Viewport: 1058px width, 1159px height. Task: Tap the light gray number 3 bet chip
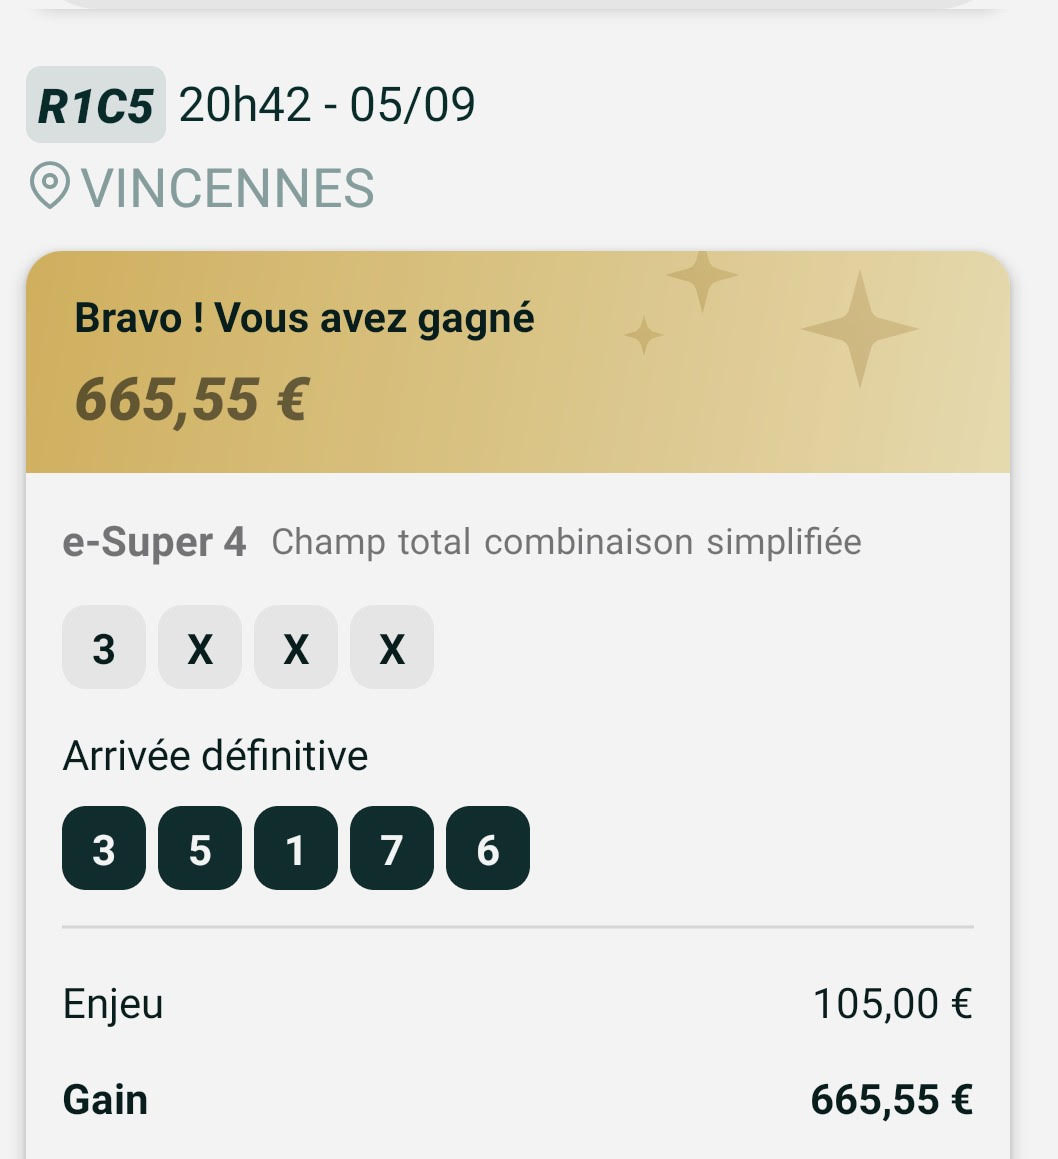tap(104, 648)
